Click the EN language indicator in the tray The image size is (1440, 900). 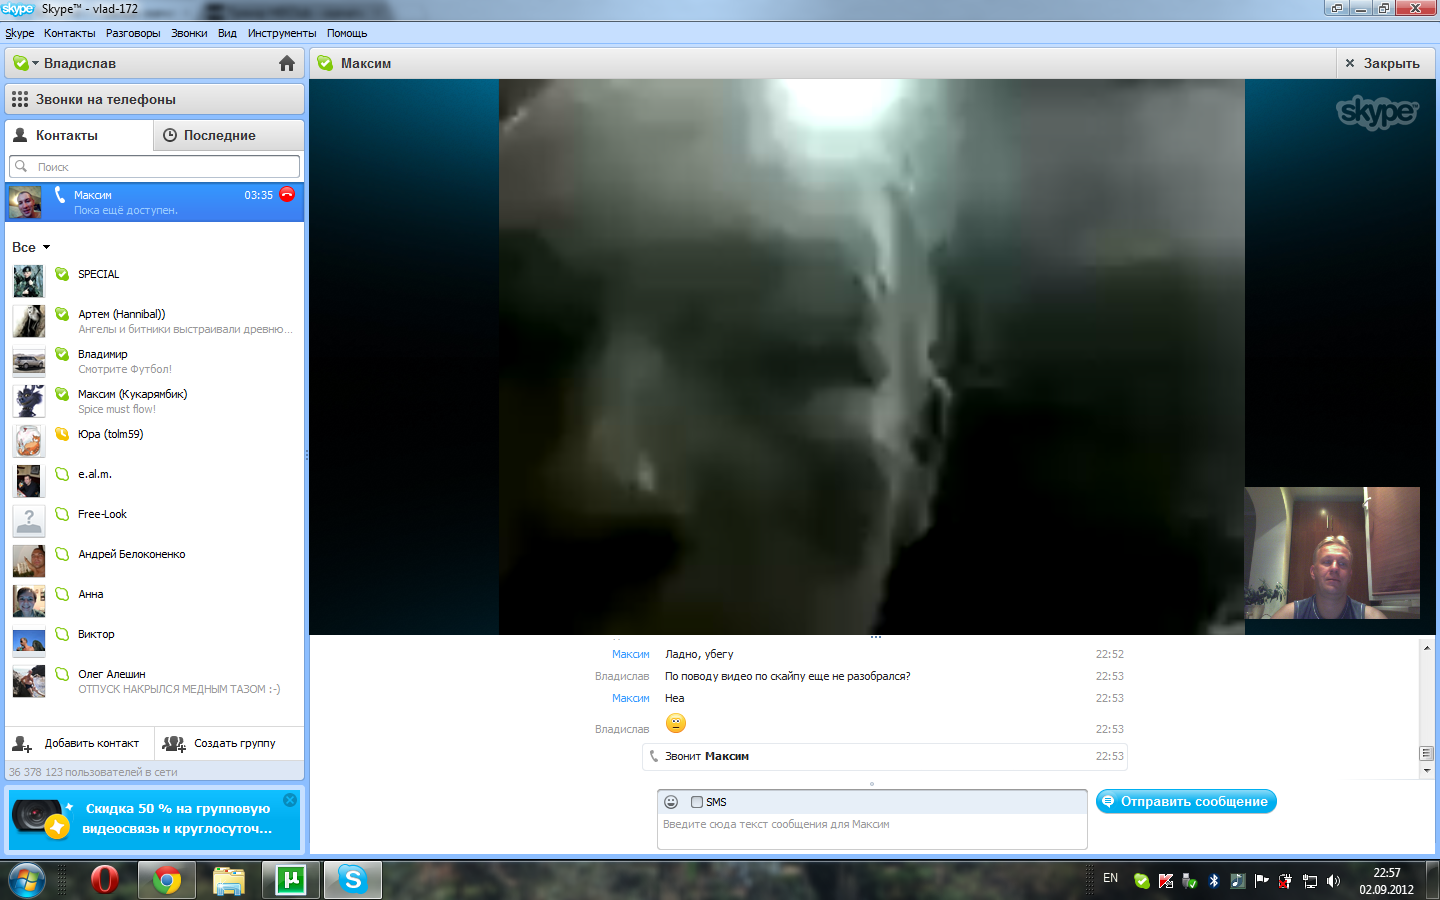(x=1110, y=878)
